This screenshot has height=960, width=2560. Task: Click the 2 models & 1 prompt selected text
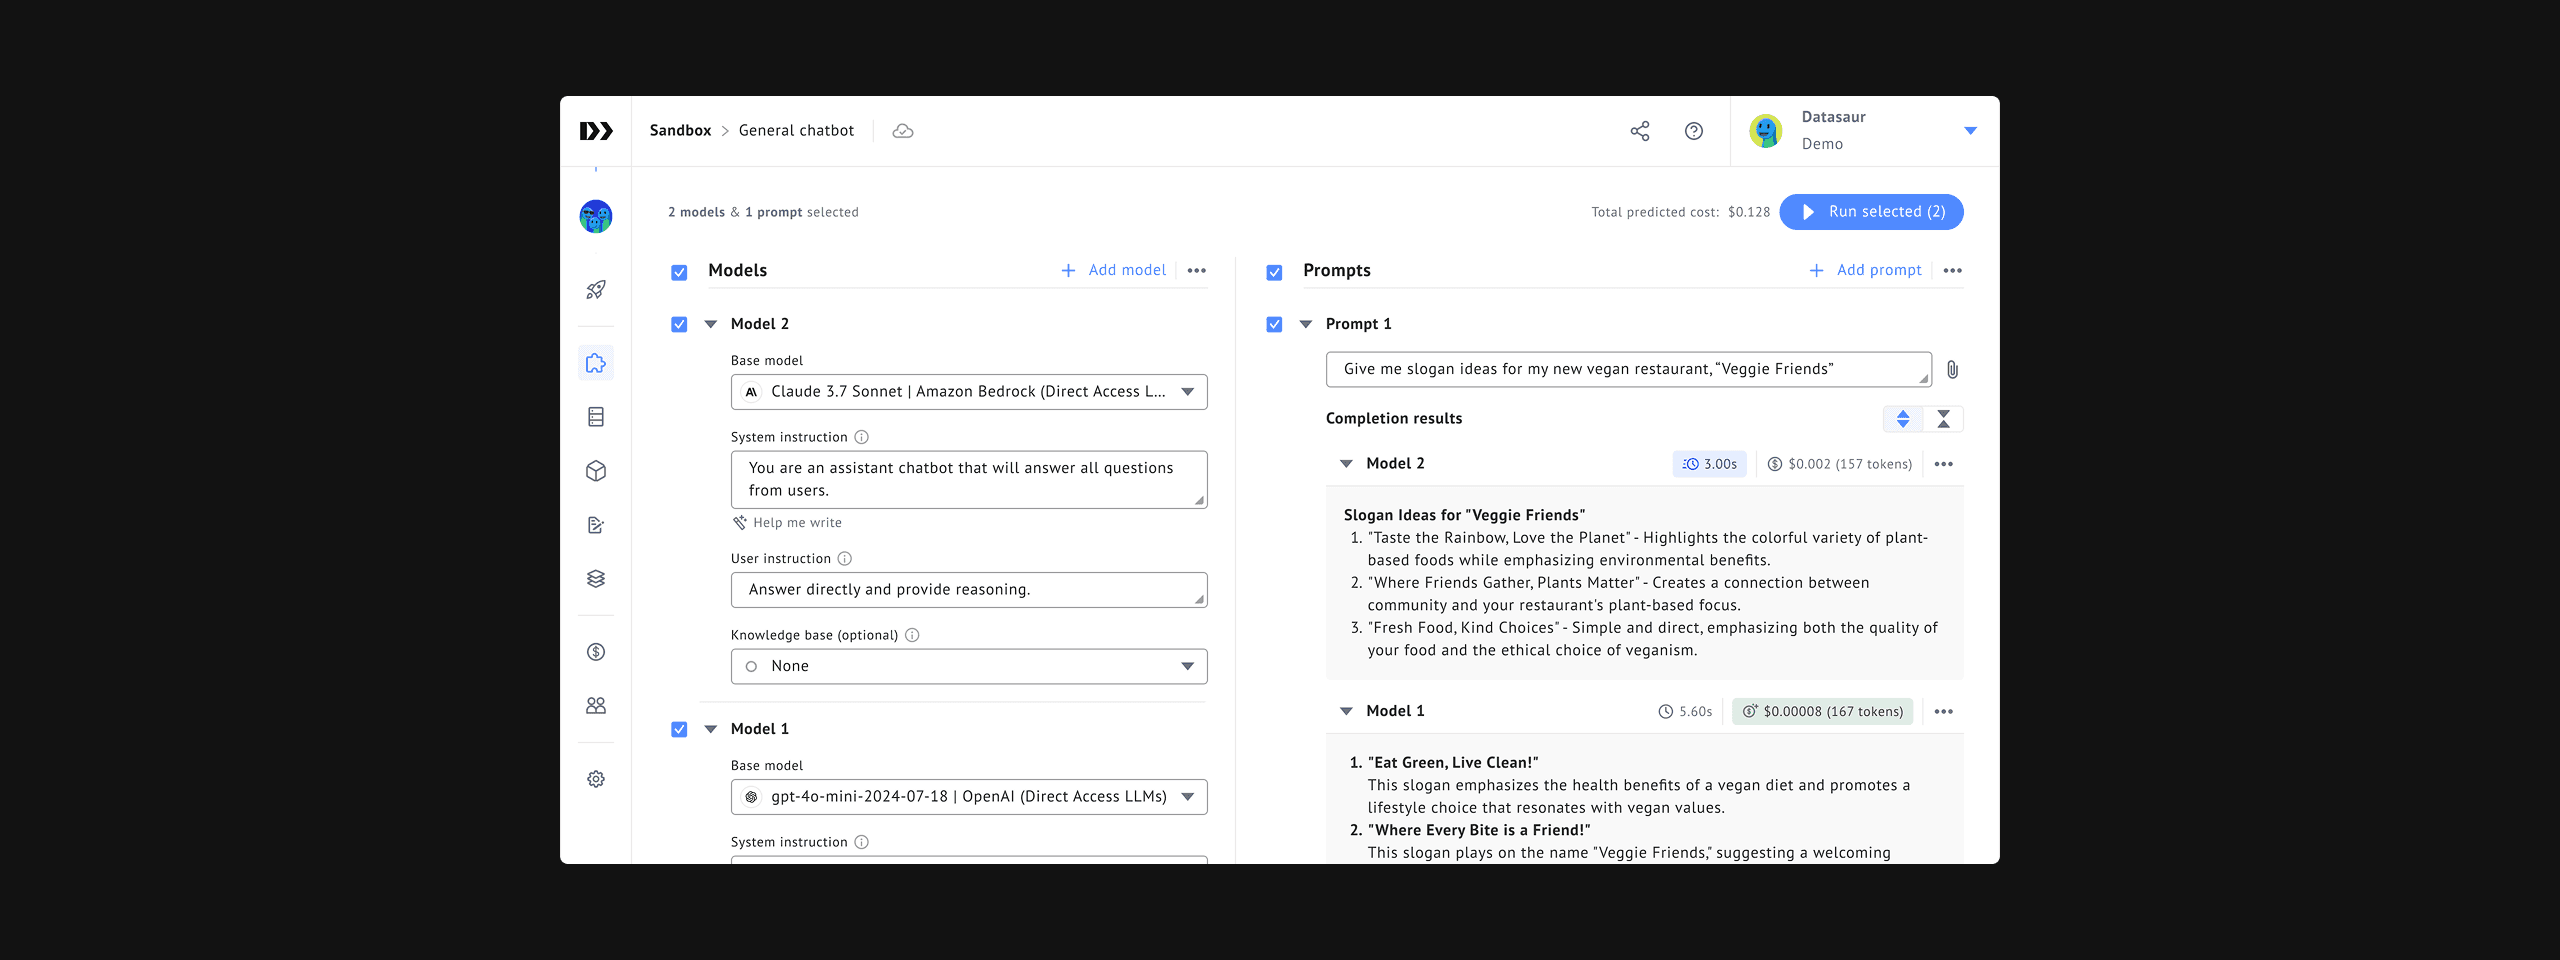tap(763, 212)
